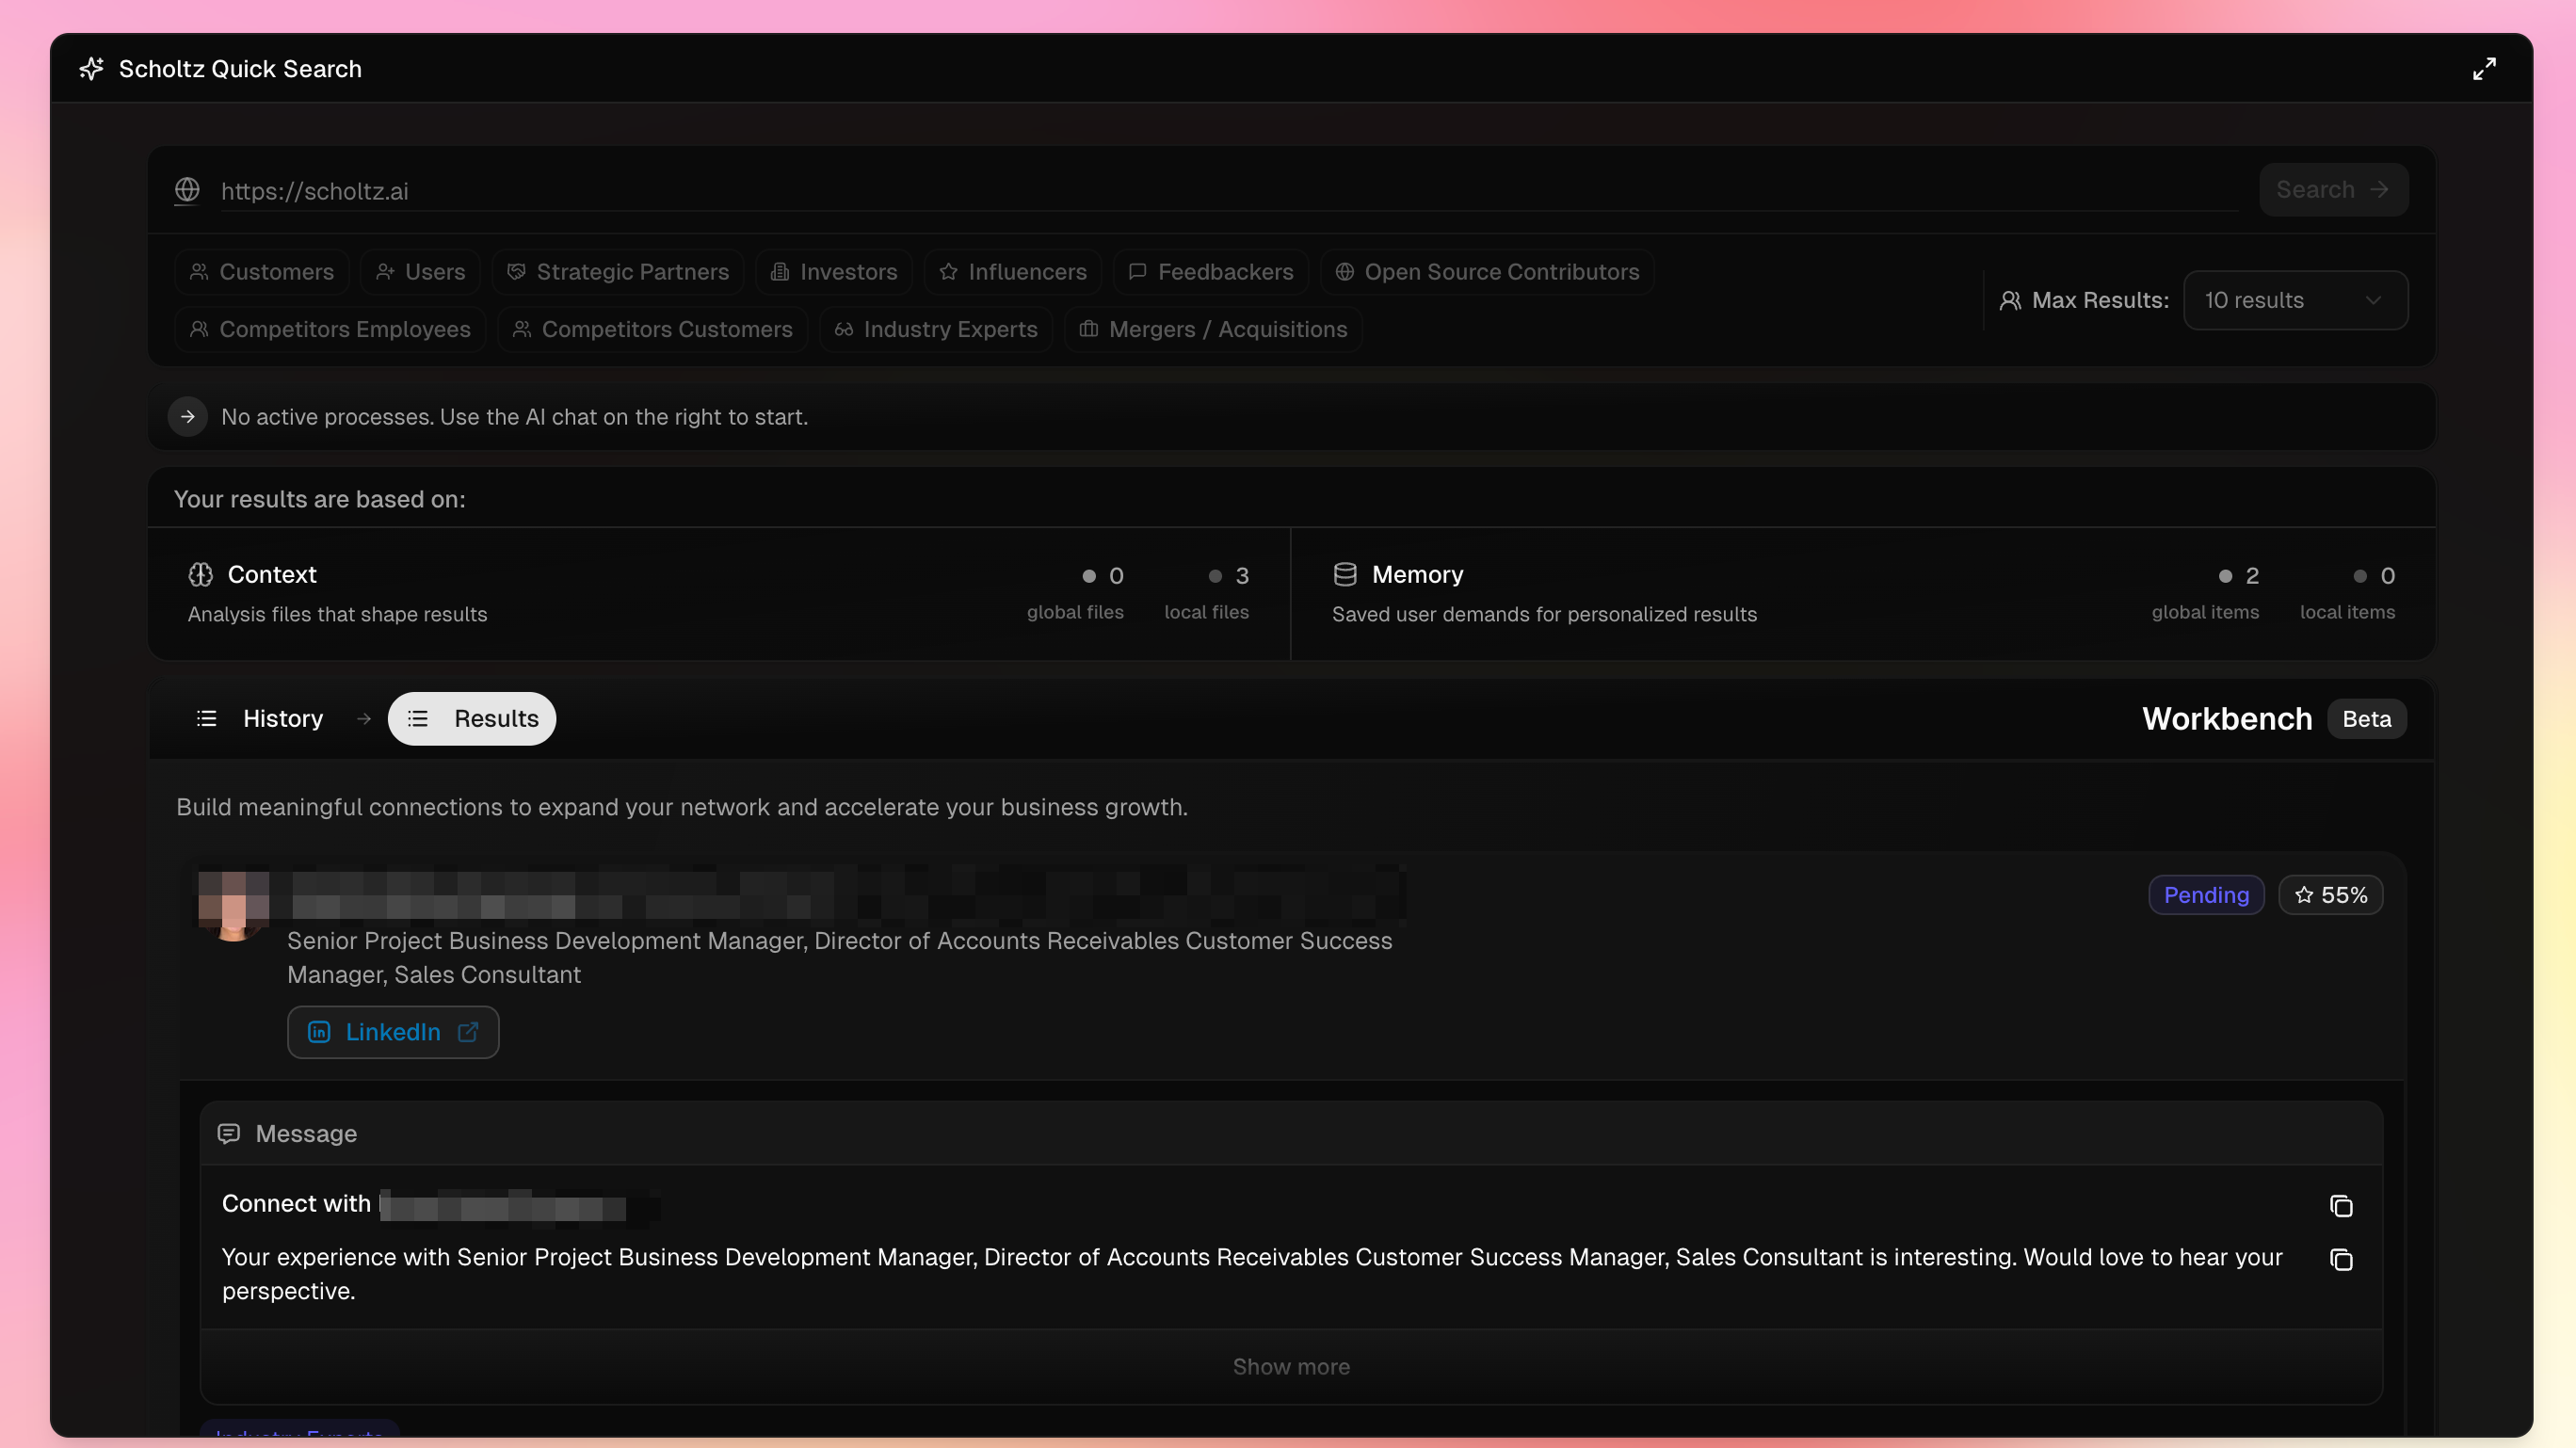The width and height of the screenshot is (2576, 1448).
Task: Click the arrow icon beside No active processes
Action: tap(188, 417)
